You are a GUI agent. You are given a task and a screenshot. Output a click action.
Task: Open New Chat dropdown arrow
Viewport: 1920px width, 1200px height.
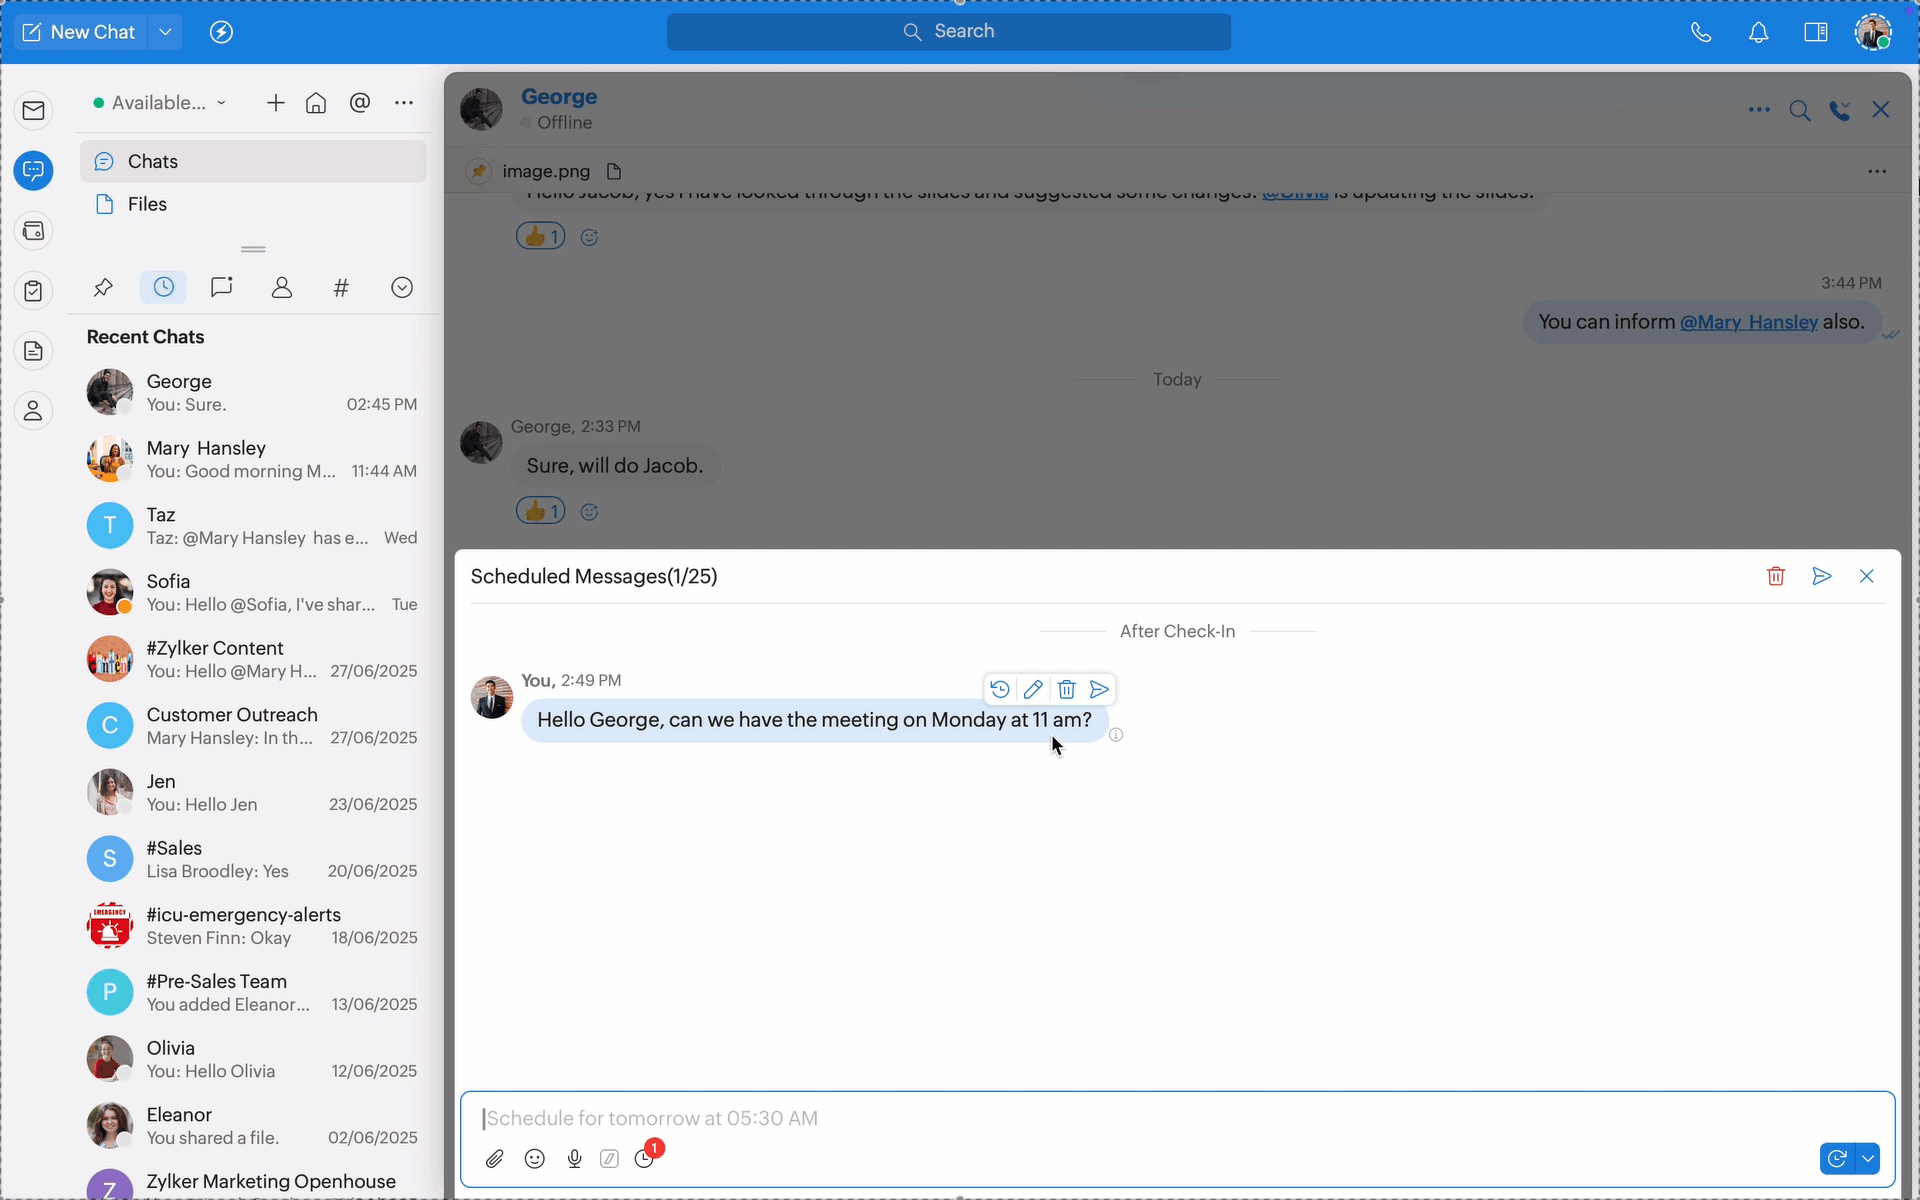(x=165, y=32)
